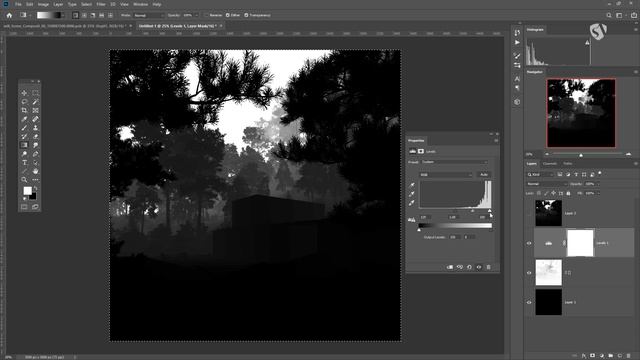The height and width of the screenshot is (360, 640).
Task: Toggle Levels adjustment visibility in Properties panel
Action: [479, 267]
